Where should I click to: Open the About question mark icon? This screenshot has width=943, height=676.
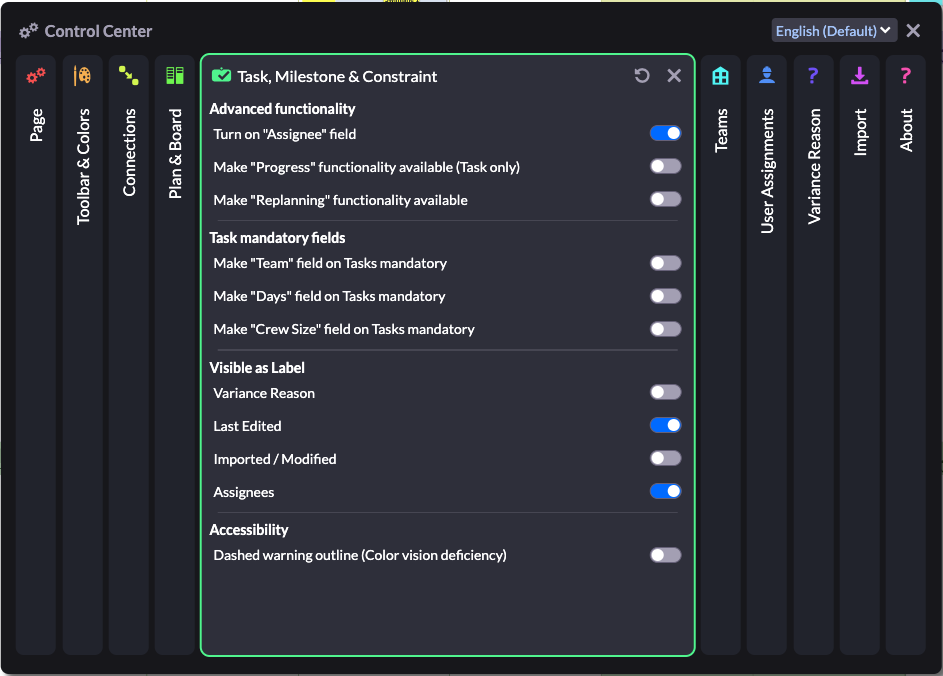click(x=905, y=75)
